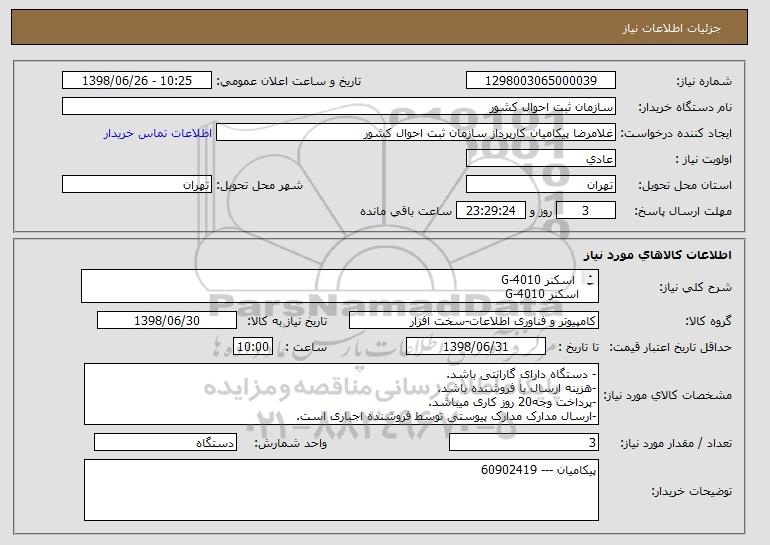
Task: Click the delivery city field تهران
Action: pos(137,185)
